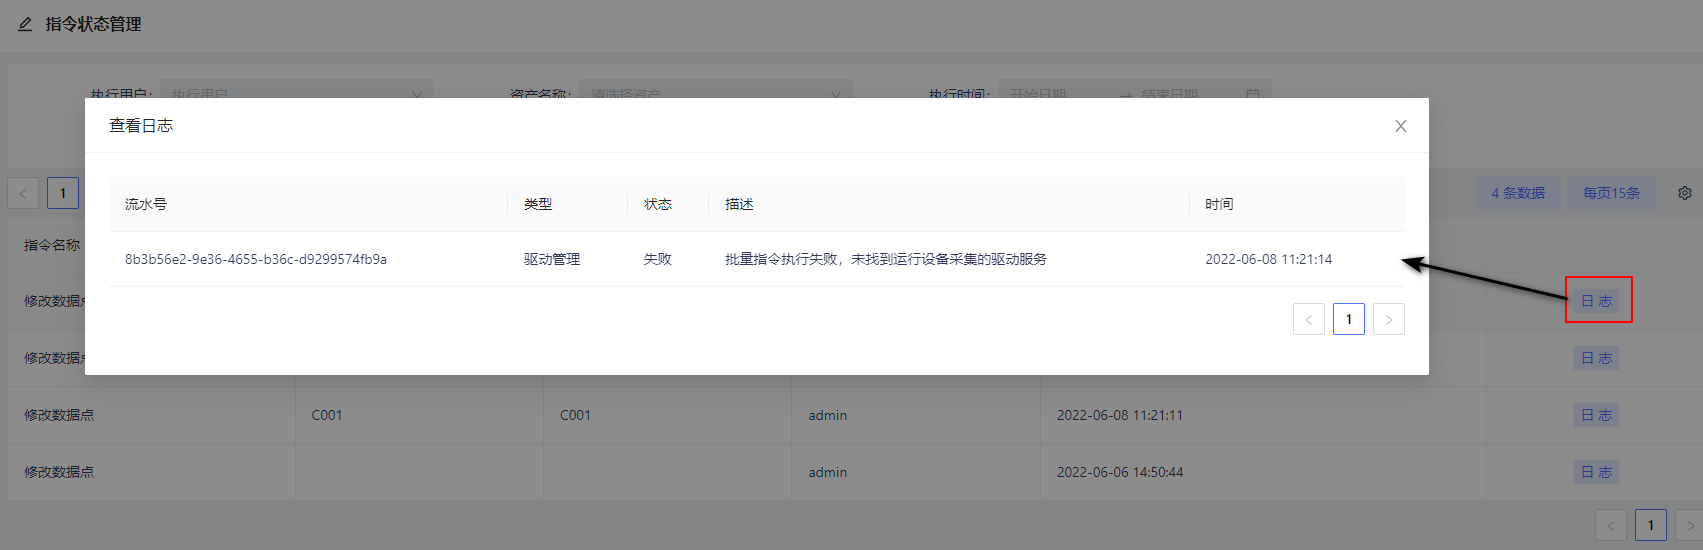
Task: Open 日志 for the 11:21:11 row
Action: point(1597,415)
